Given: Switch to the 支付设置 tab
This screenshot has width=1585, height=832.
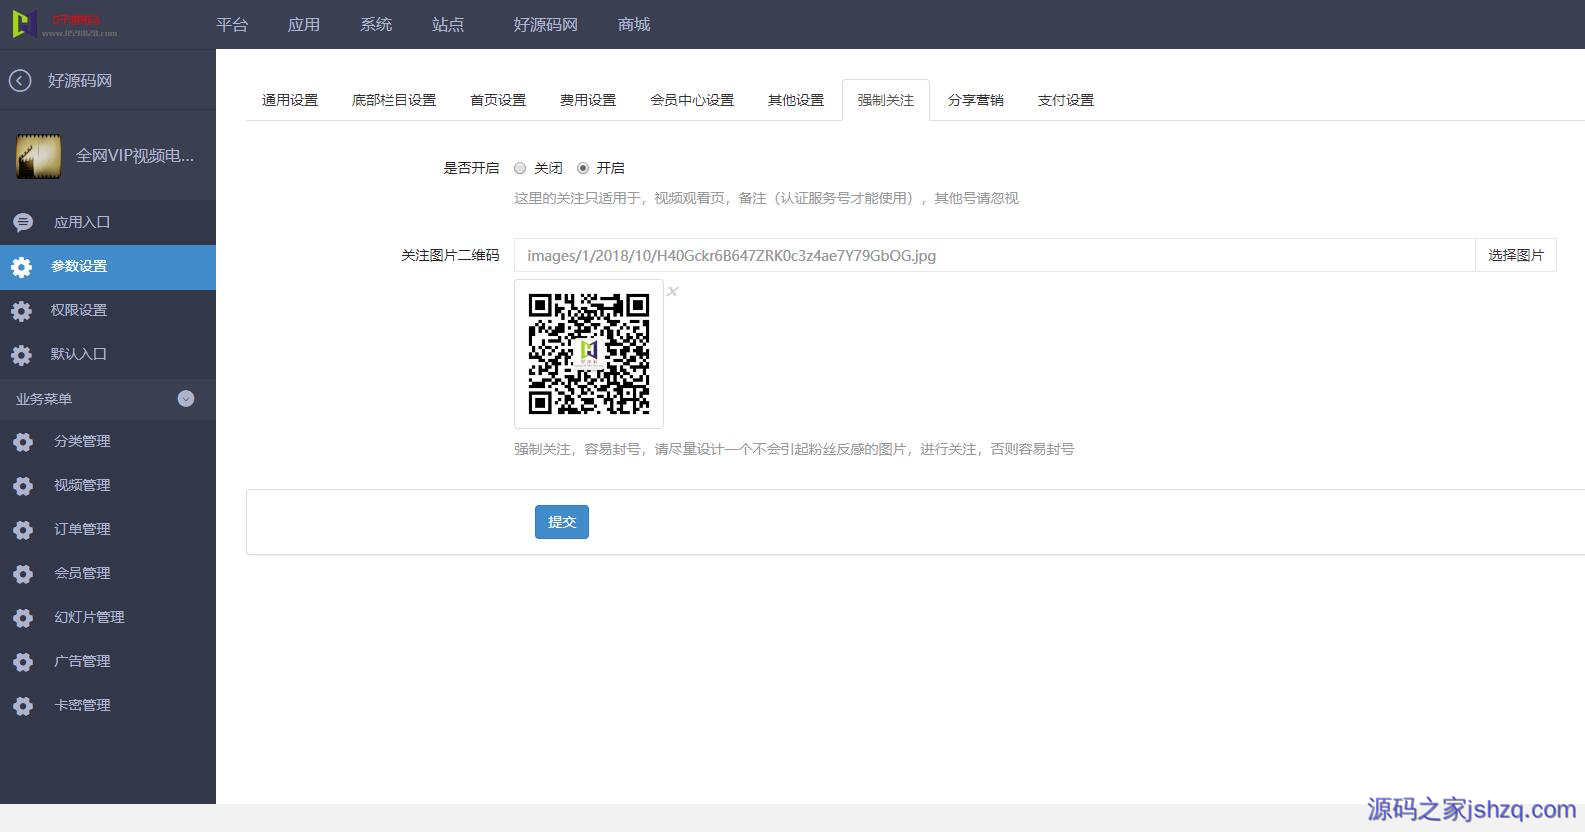Looking at the screenshot, I should click(x=1066, y=100).
